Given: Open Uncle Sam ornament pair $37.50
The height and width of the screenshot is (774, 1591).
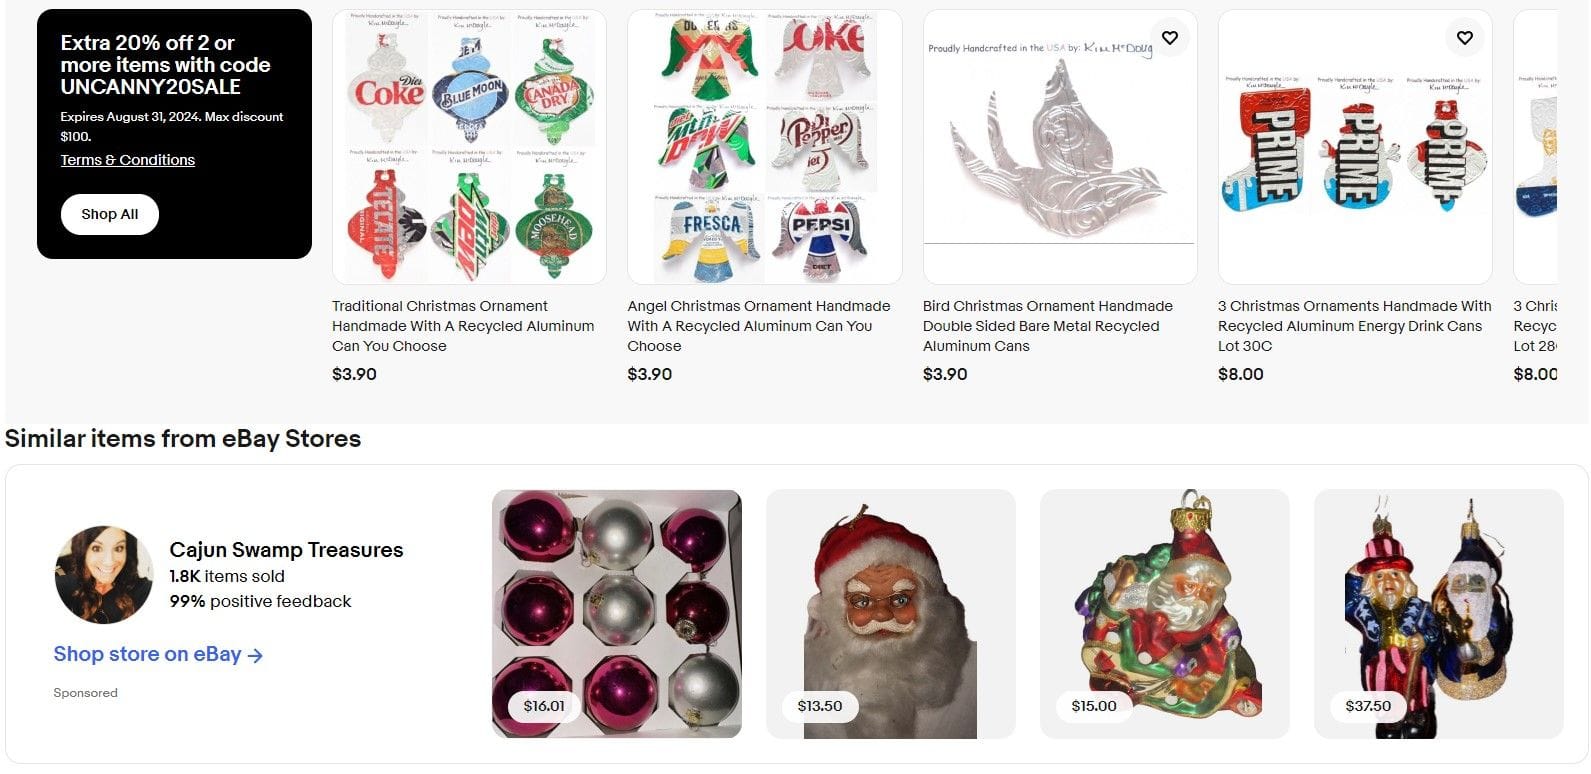Looking at the screenshot, I should (x=1439, y=614).
